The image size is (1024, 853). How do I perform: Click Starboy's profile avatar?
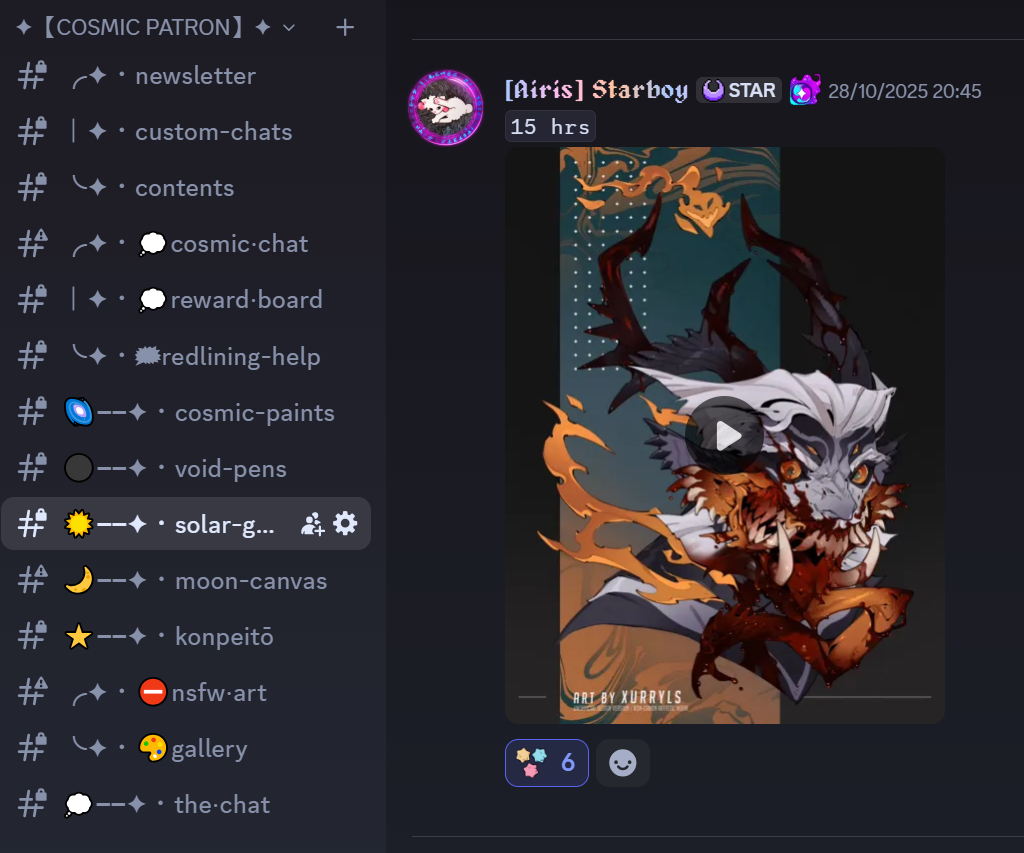click(x=445, y=108)
